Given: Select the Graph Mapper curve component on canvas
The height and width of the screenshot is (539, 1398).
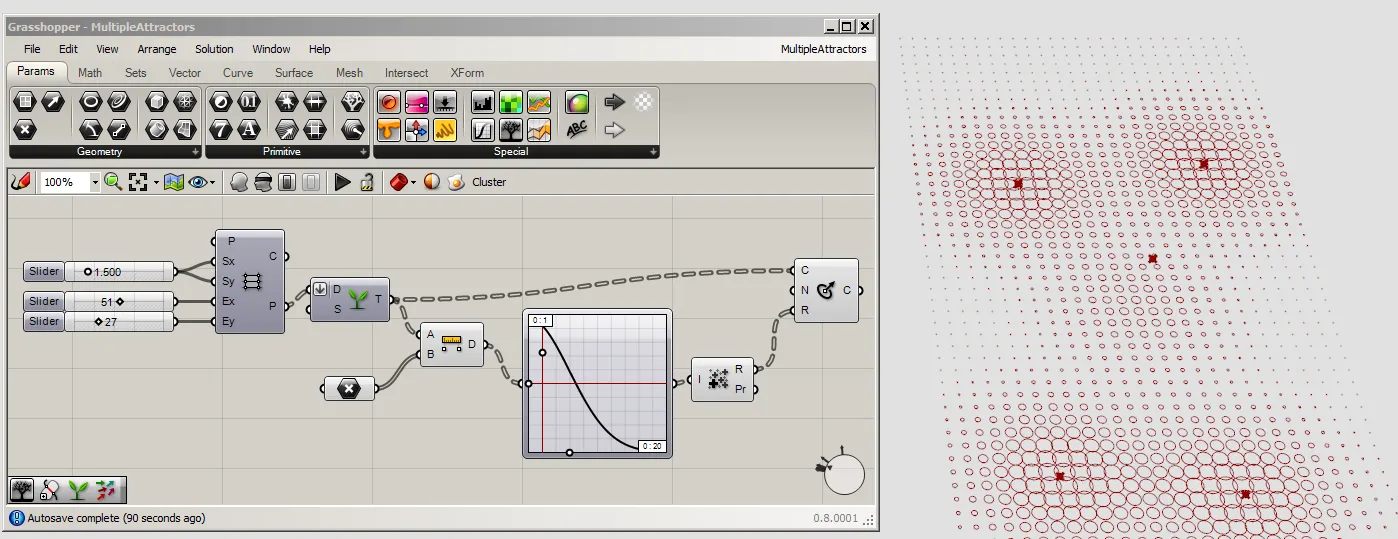Looking at the screenshot, I should (597, 383).
